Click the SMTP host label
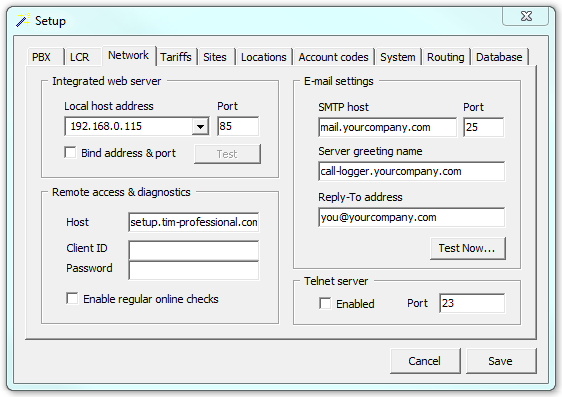 [x=343, y=107]
